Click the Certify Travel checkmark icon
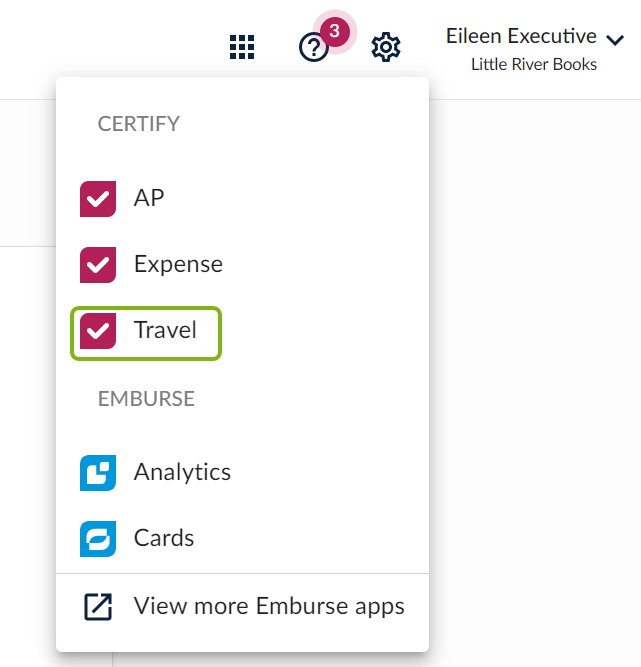Screen dimensions: 641x667 point(98,331)
